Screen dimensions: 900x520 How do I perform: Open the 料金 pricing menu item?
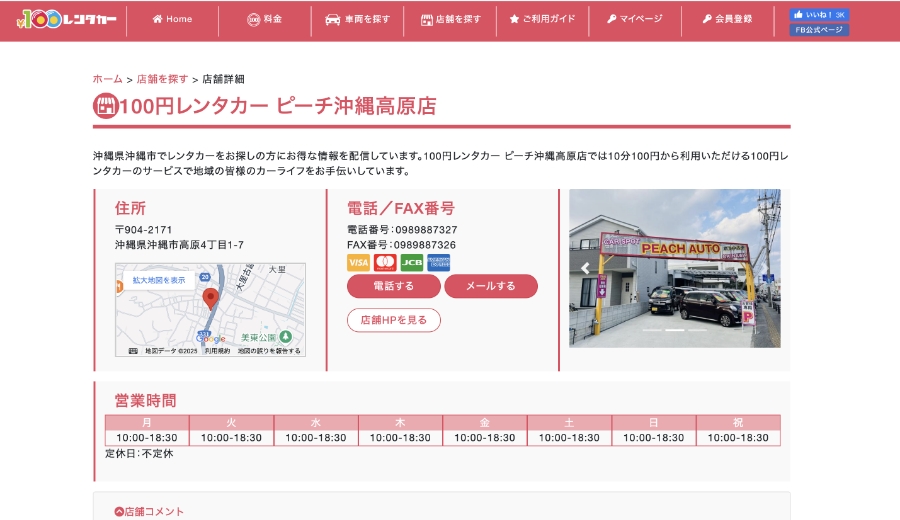pos(265,19)
